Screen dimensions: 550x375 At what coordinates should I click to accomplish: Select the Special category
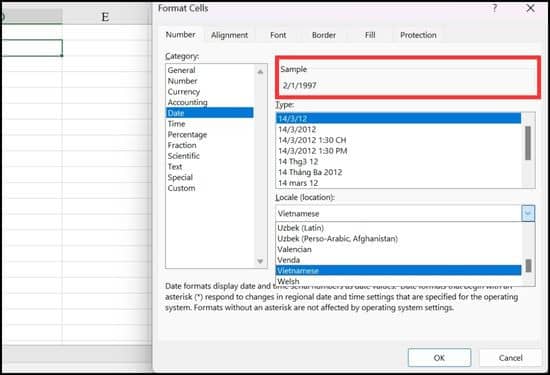pyautogui.click(x=209, y=178)
